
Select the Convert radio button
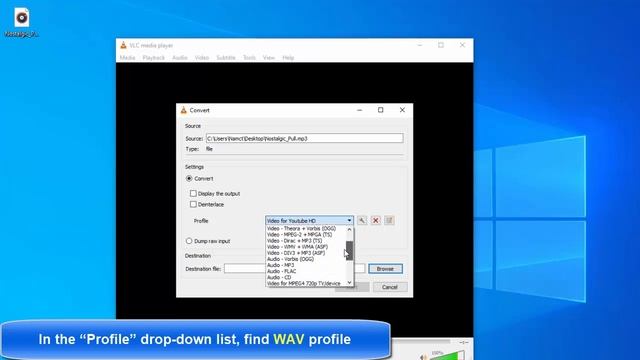click(x=189, y=179)
